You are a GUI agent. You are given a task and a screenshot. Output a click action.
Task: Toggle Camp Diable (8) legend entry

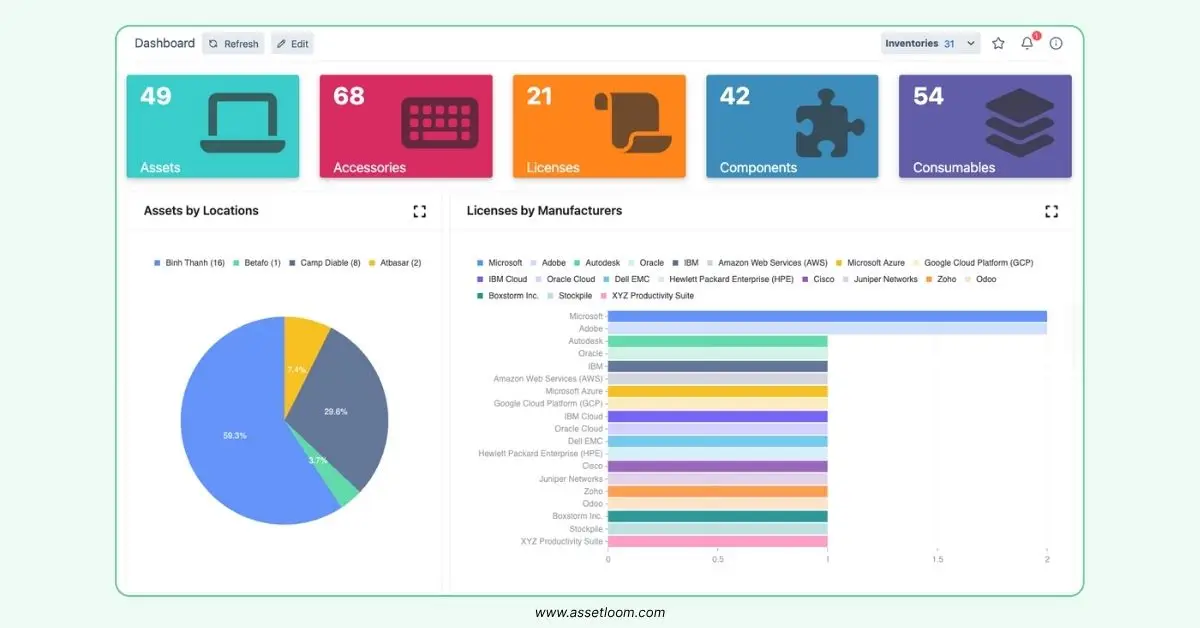click(324, 263)
